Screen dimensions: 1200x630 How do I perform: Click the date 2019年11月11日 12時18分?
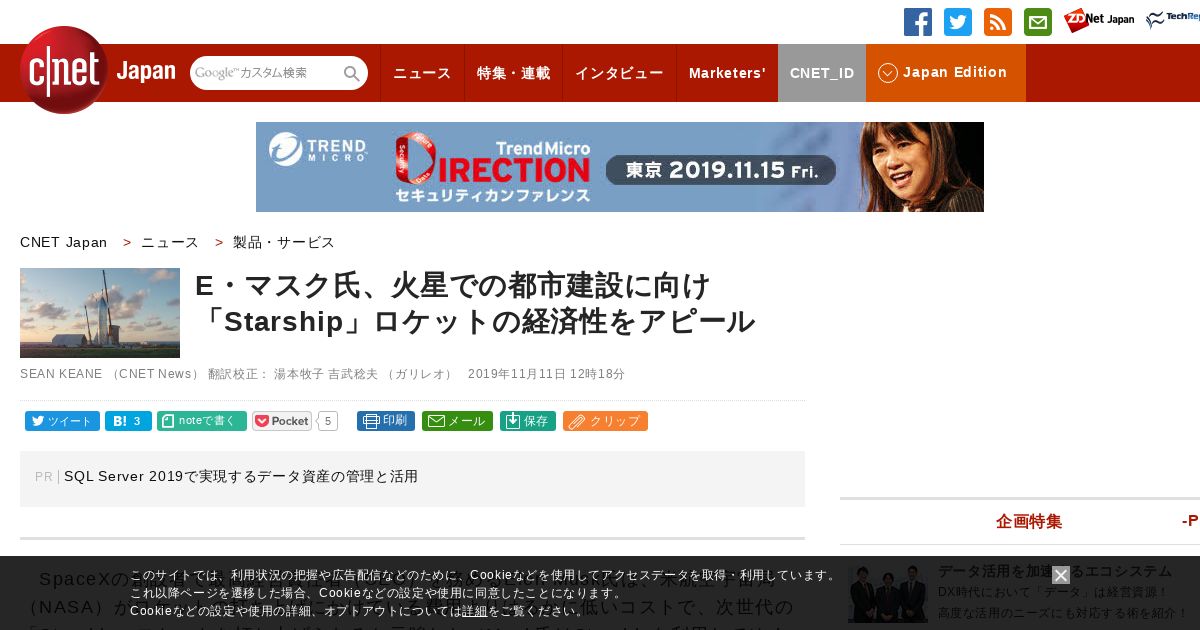(546, 374)
